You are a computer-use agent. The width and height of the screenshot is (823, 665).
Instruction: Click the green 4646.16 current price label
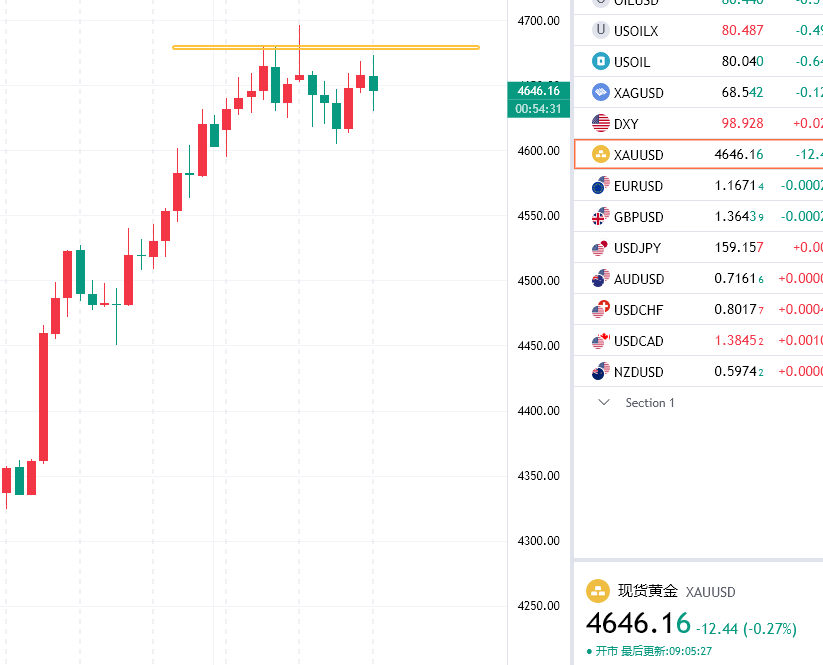click(539, 91)
